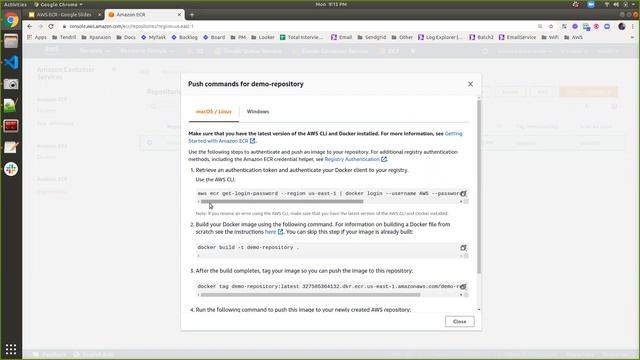Image resolution: width=640 pixels, height=360 pixels.
Task: Copy the docker build command
Action: click(x=463, y=248)
